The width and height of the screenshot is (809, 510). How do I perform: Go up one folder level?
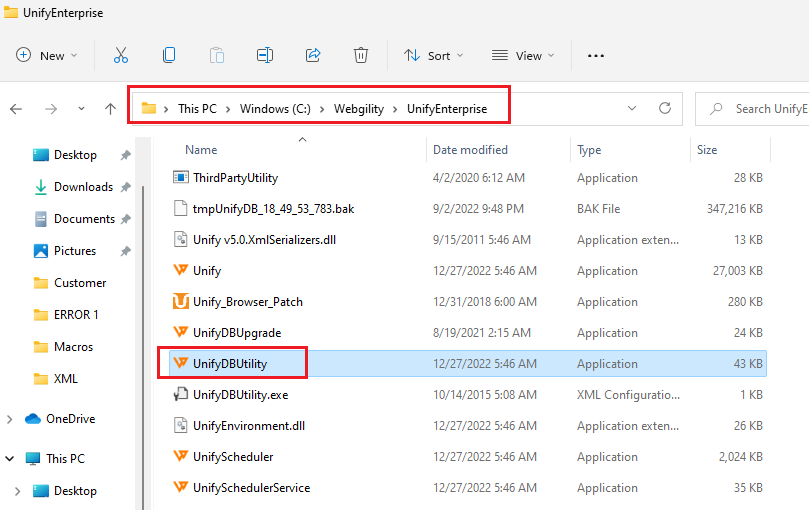(110, 109)
